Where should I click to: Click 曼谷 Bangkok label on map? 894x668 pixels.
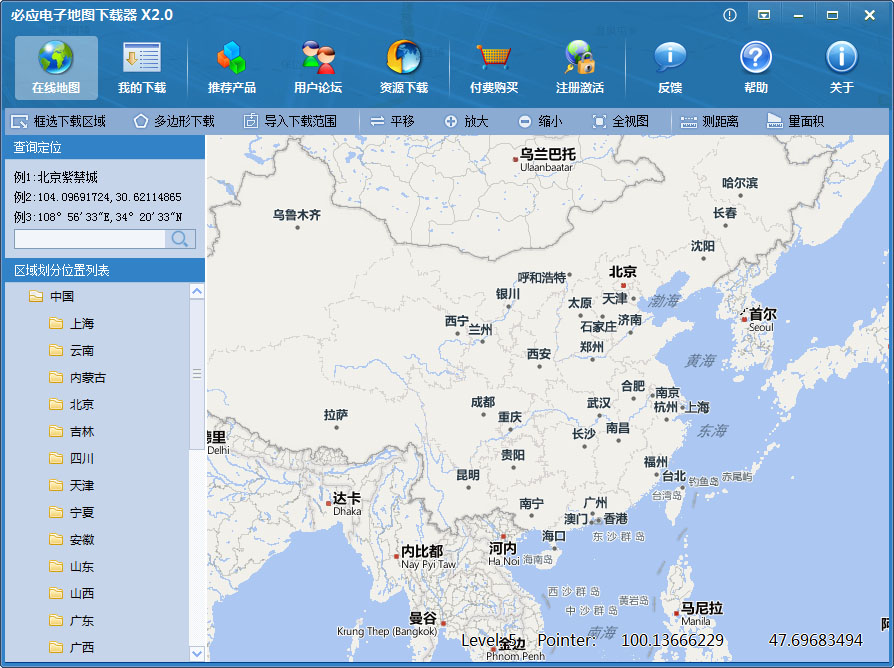tap(423, 618)
